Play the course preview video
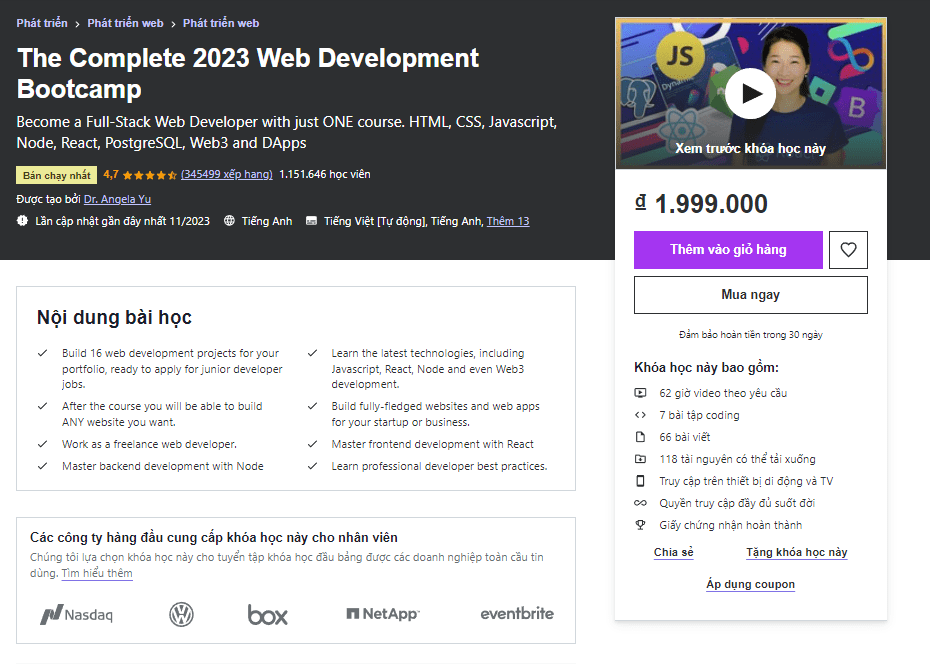930x664 pixels. tap(750, 94)
